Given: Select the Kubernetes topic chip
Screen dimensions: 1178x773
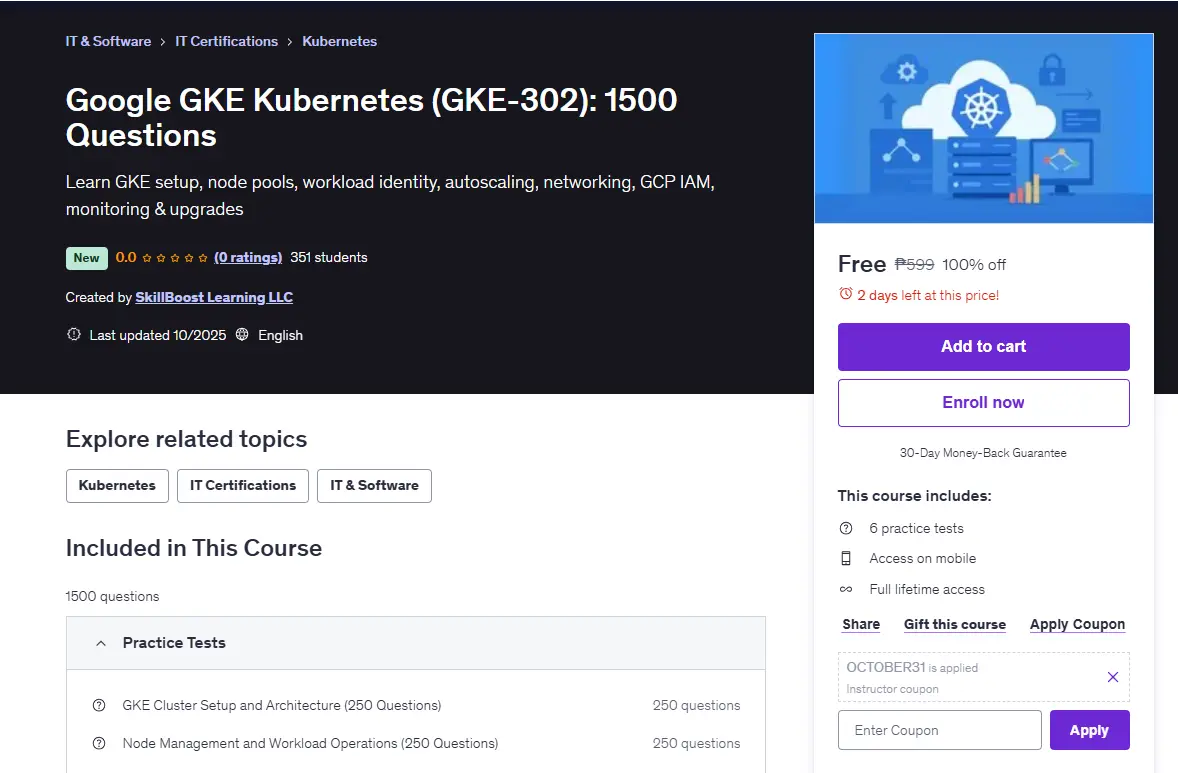Looking at the screenshot, I should (x=117, y=485).
